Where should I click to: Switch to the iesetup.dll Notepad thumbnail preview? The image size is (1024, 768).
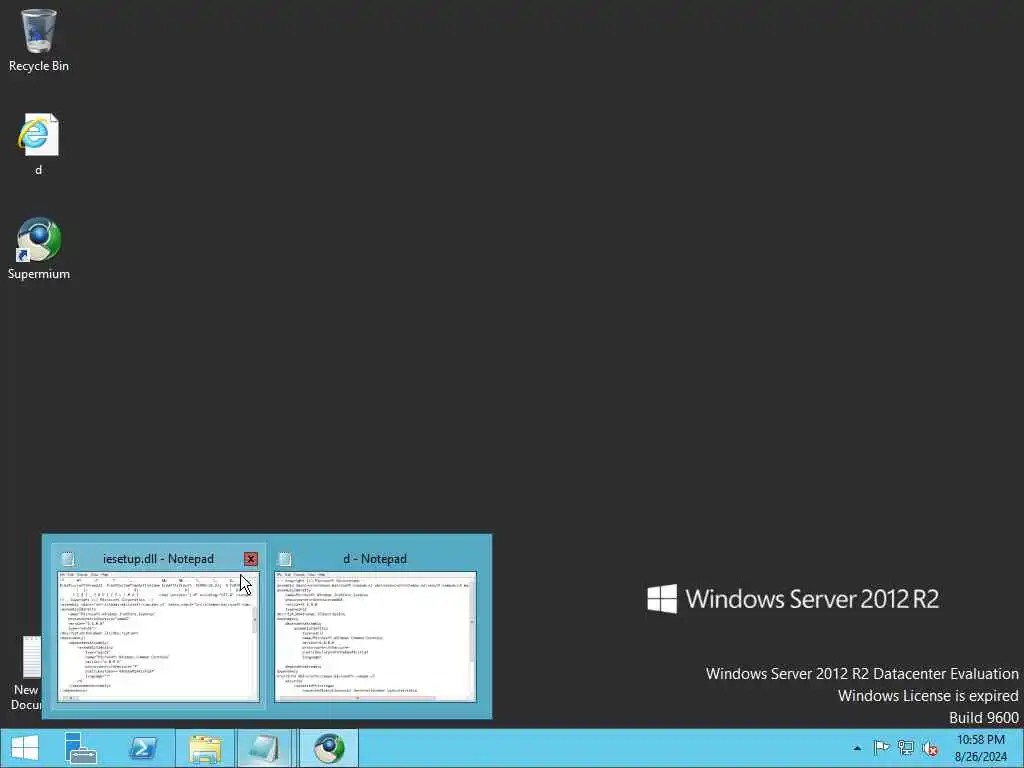(158, 637)
